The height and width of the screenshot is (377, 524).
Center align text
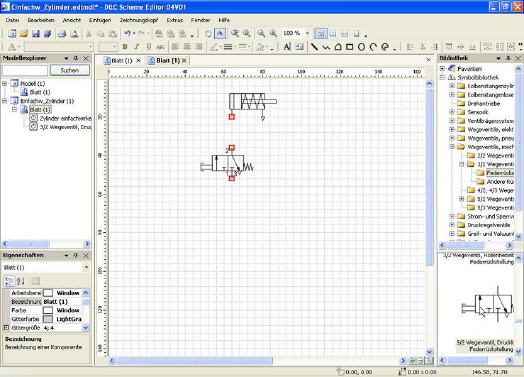point(187,47)
